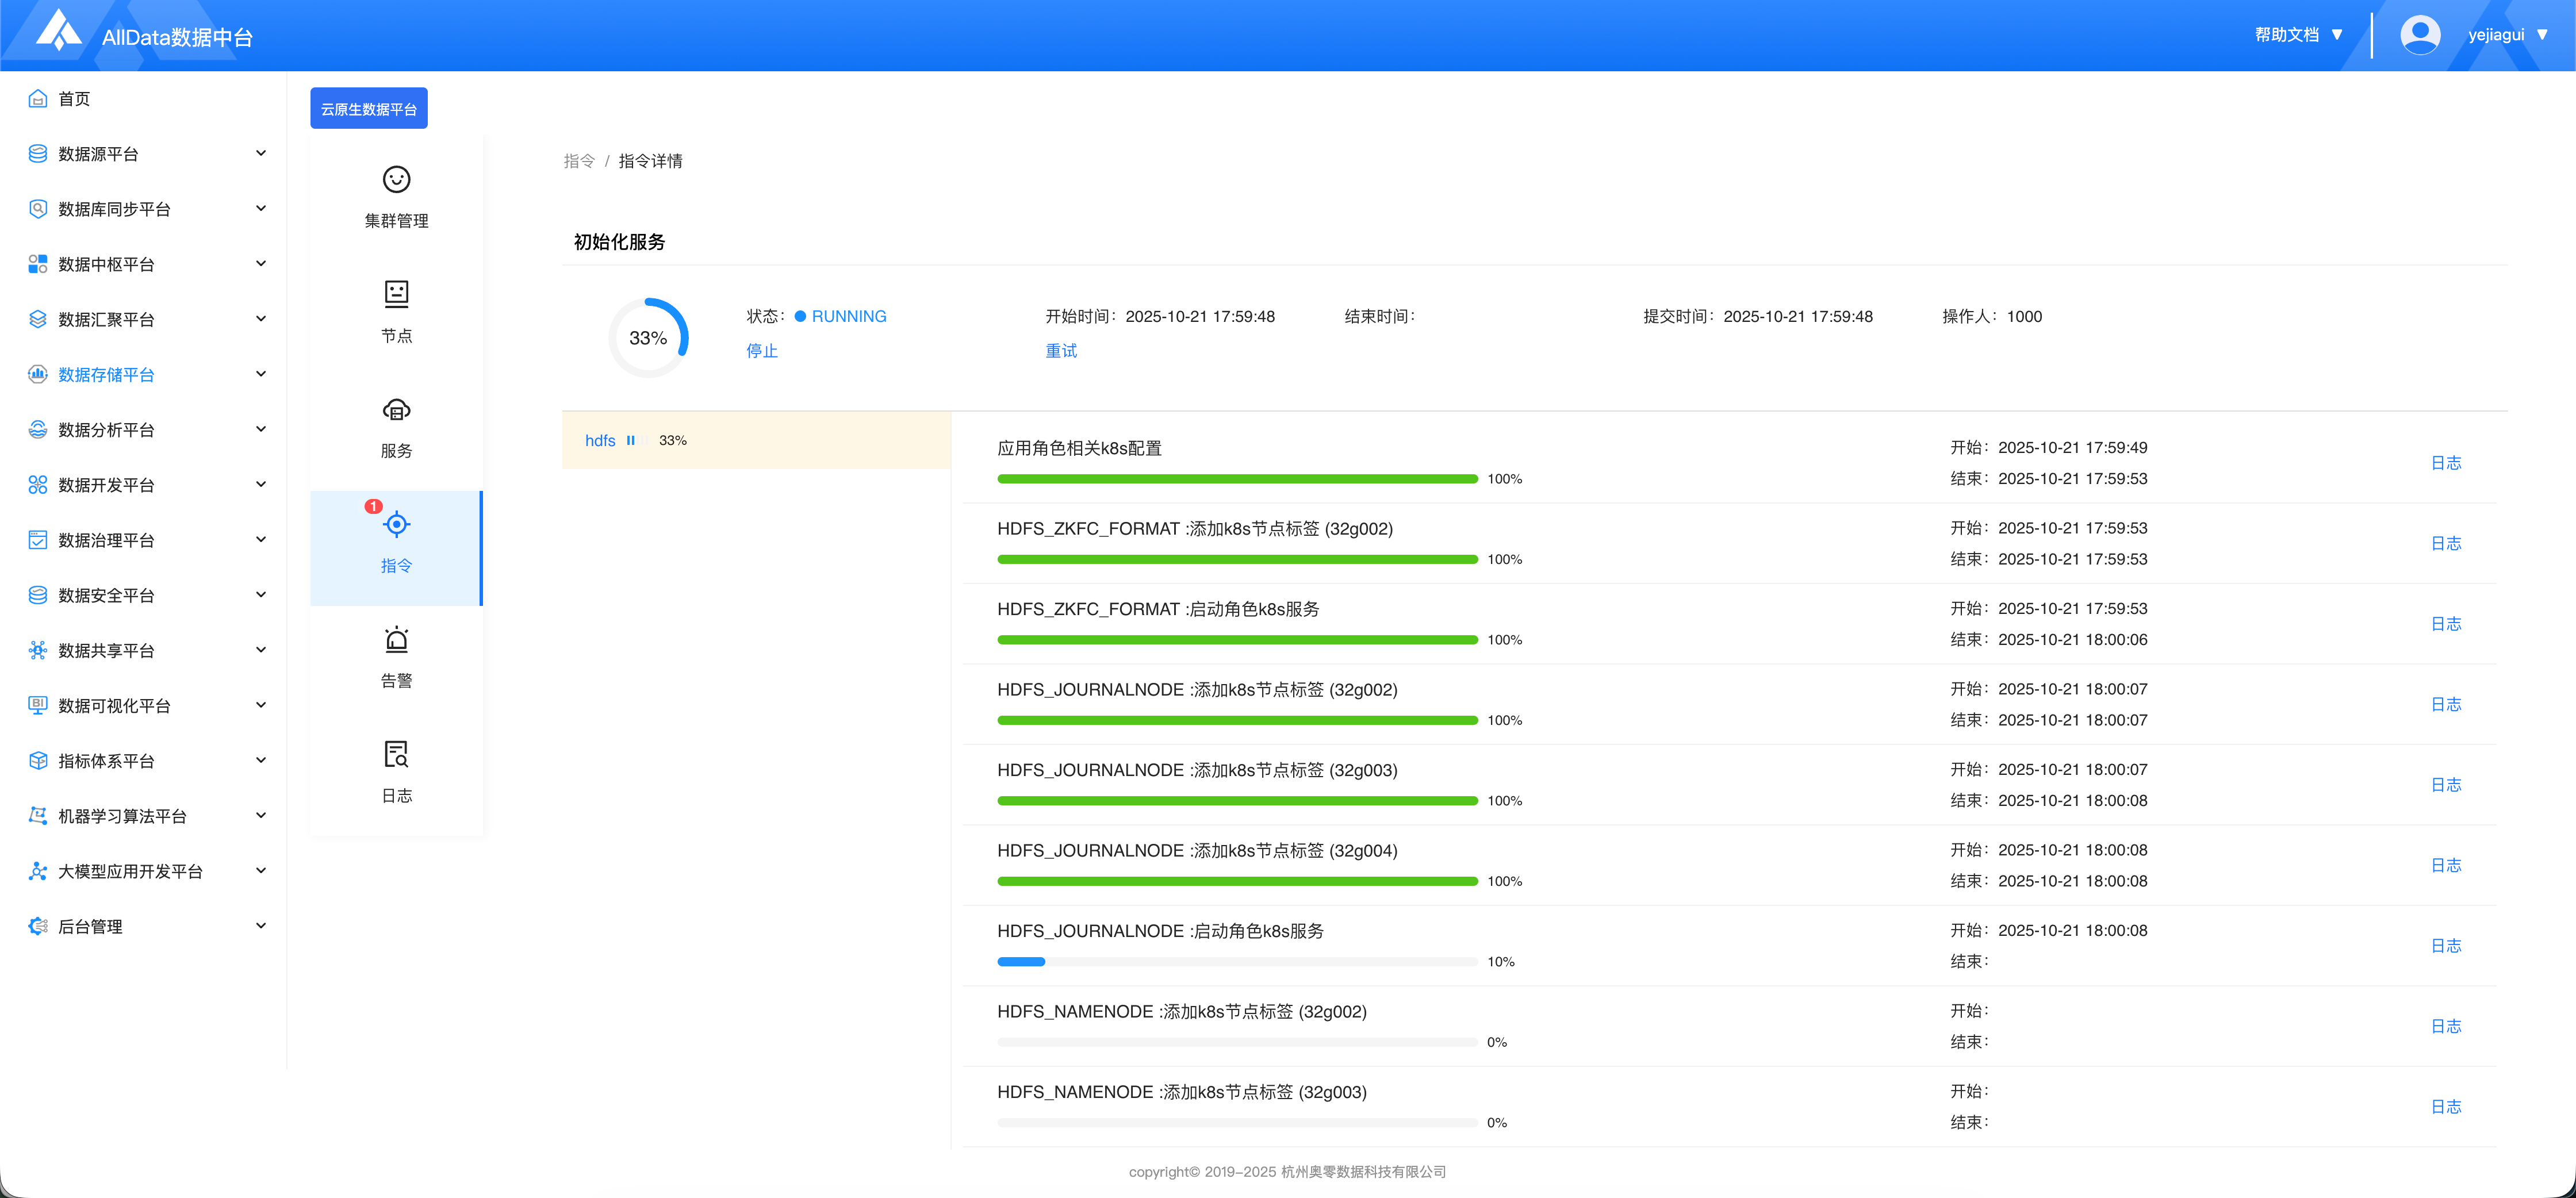Go to 首页 home menu item
The image size is (2576, 1198).
point(74,99)
